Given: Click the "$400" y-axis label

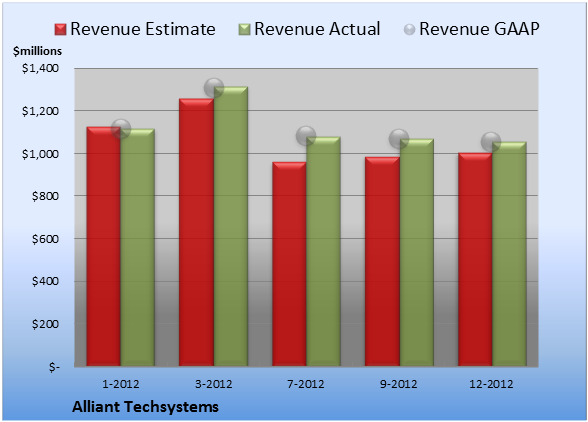Looking at the screenshot, I should (x=45, y=281).
